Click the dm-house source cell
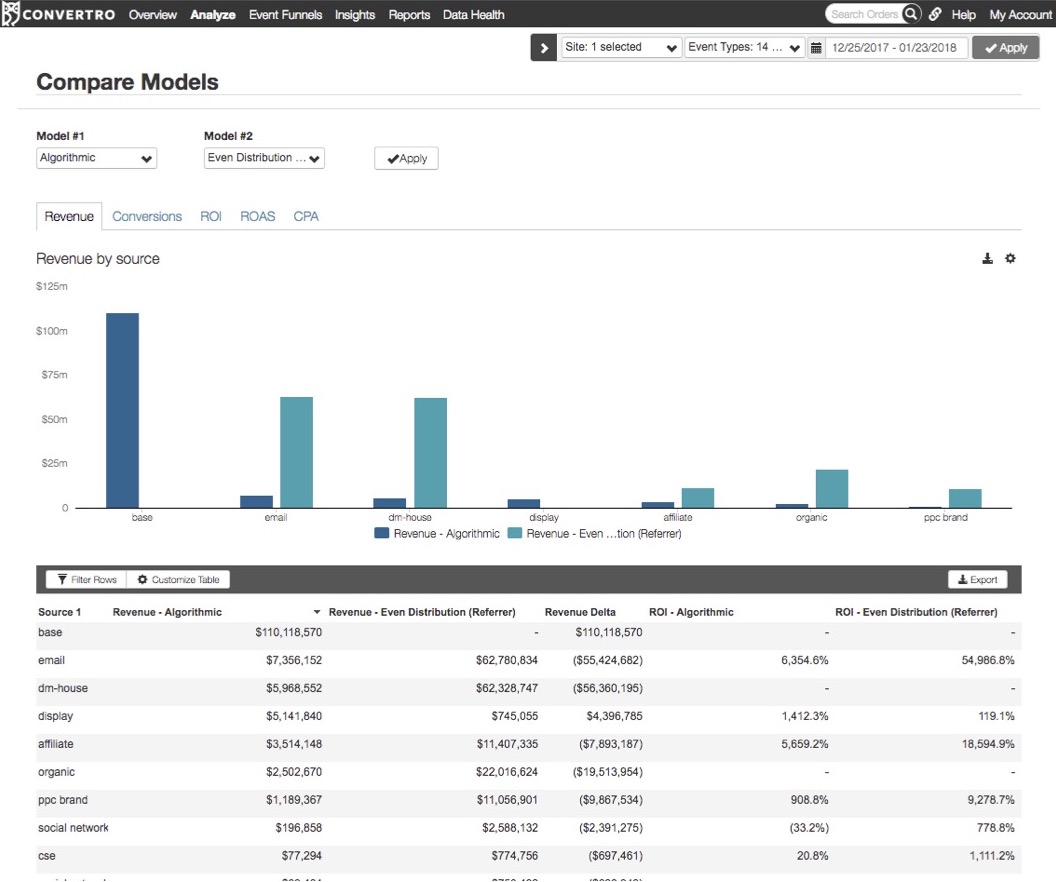Viewport: 1056px width, 882px height. click(63, 688)
